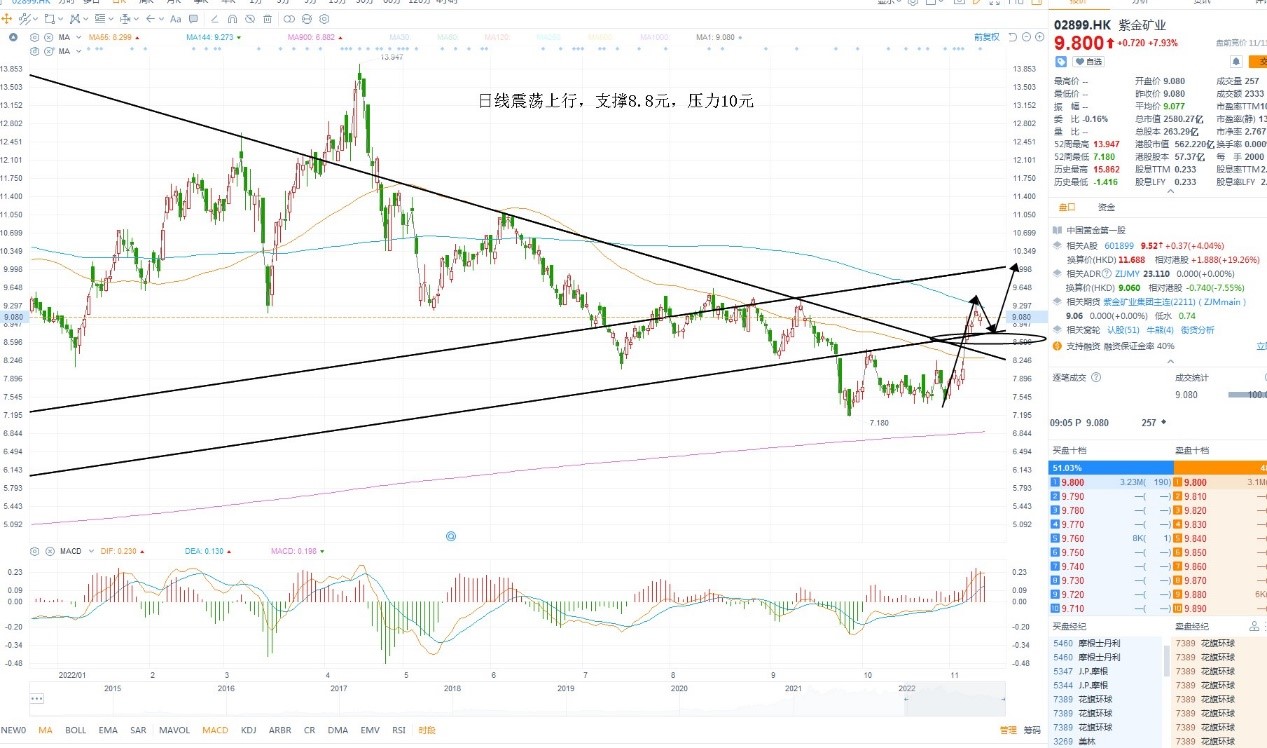The height and width of the screenshot is (748, 1267).
Task: Remove the first MA indicator
Action: 48,37
